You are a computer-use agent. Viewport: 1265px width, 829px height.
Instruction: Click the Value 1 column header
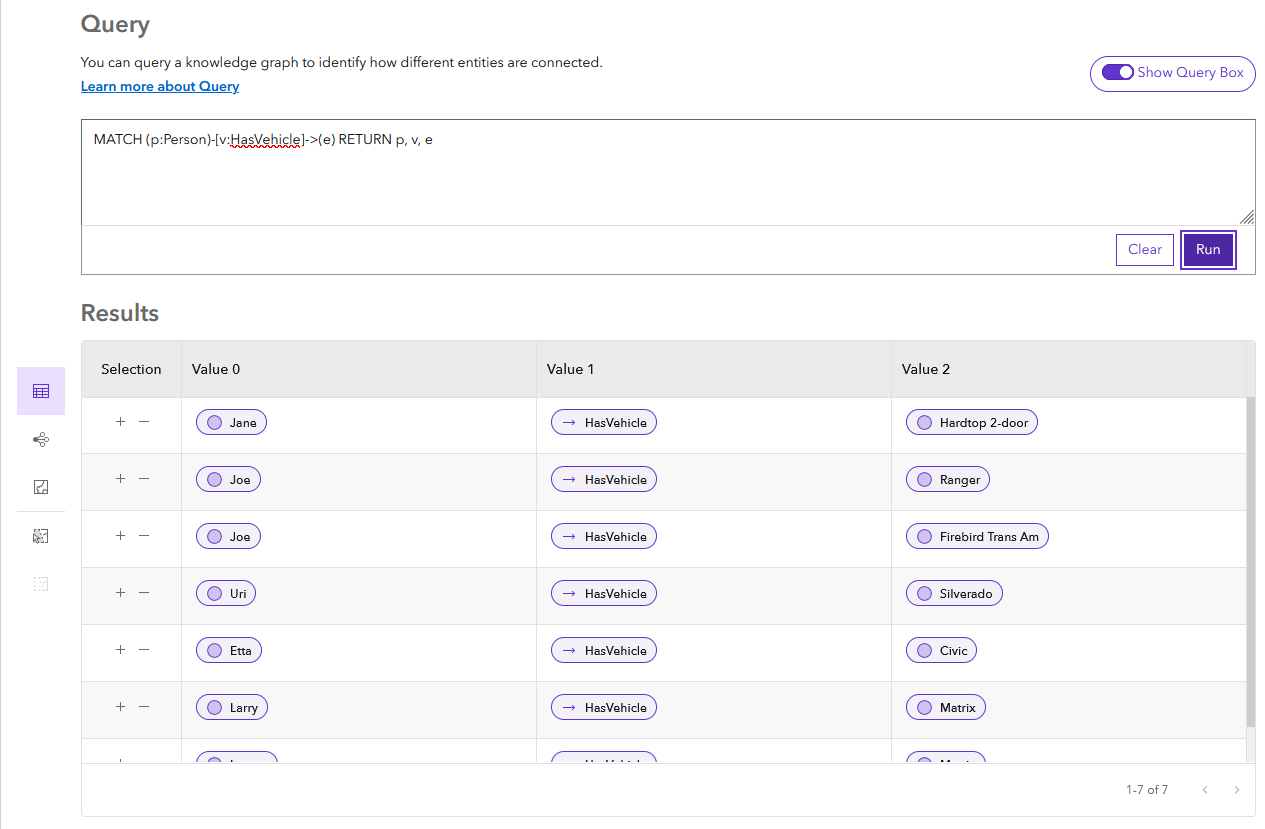point(571,369)
